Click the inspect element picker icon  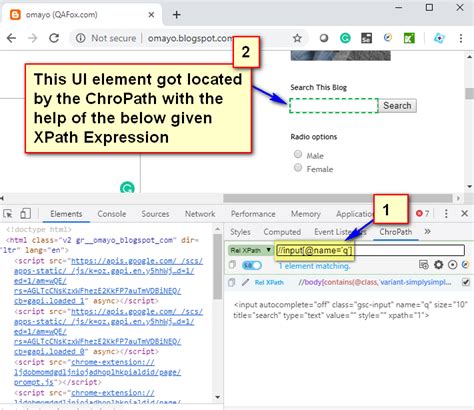click(8, 214)
